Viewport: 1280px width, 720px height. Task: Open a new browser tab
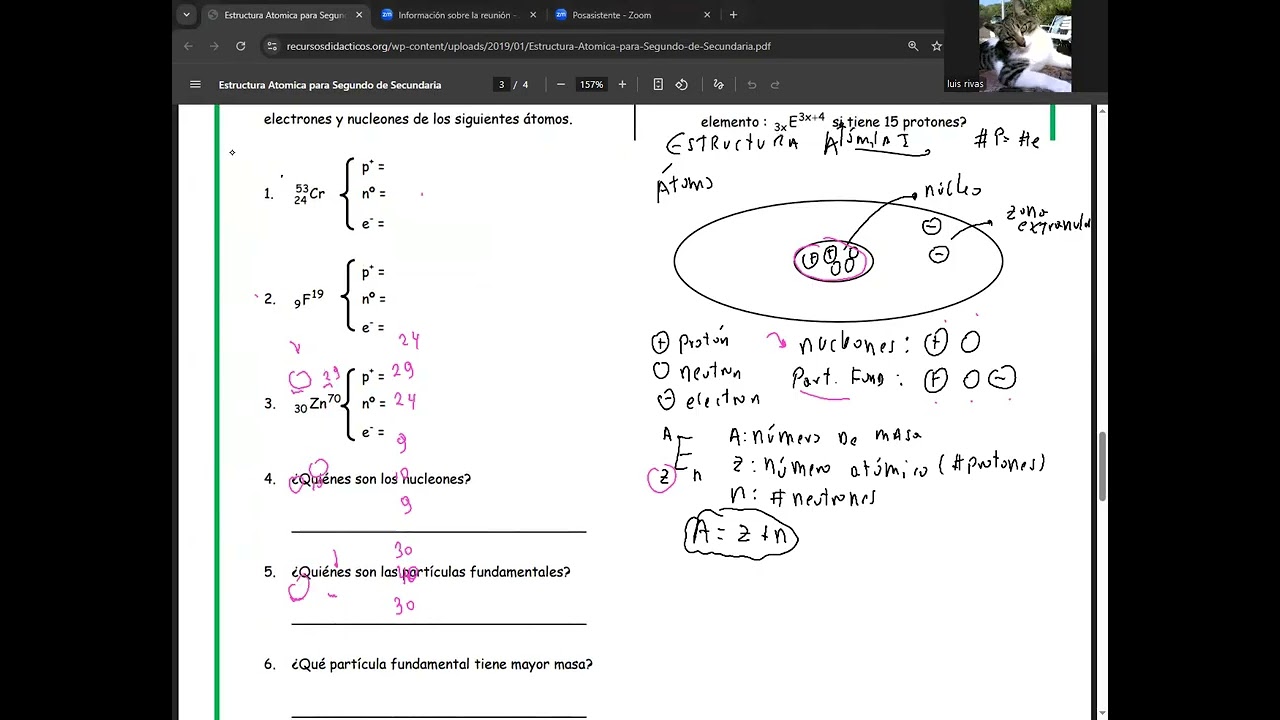click(733, 15)
